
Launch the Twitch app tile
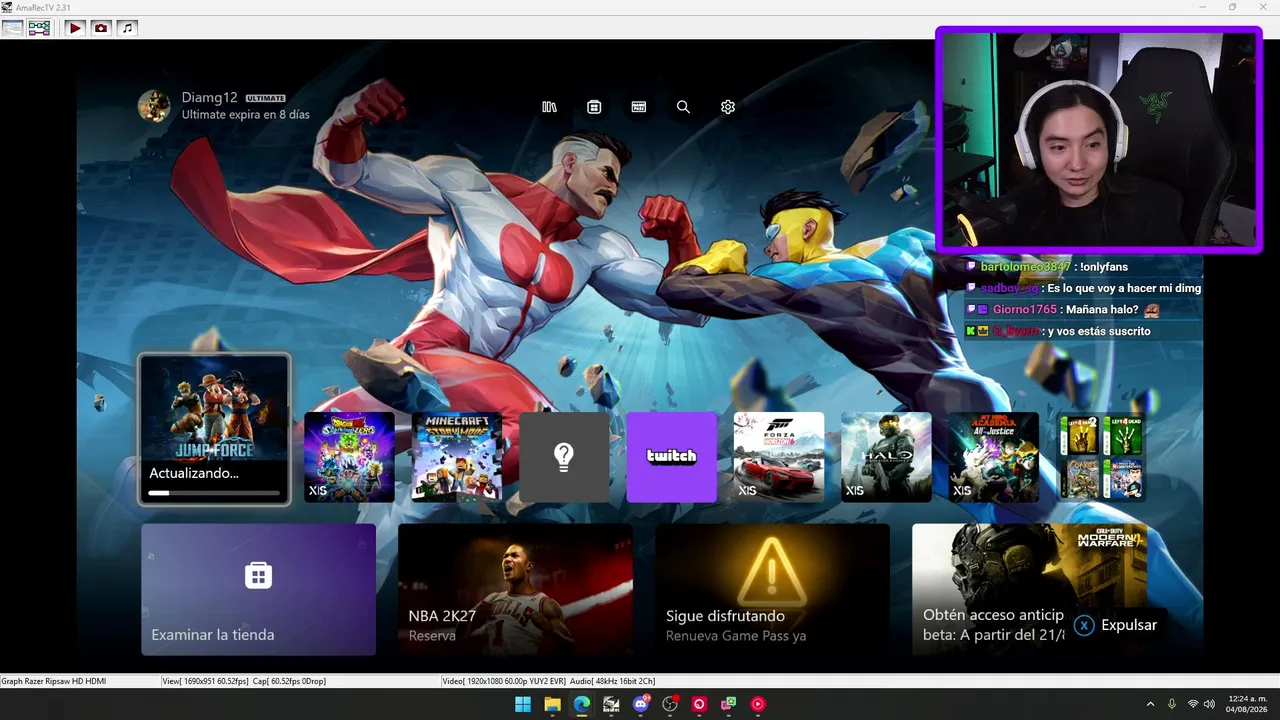pyautogui.click(x=672, y=457)
